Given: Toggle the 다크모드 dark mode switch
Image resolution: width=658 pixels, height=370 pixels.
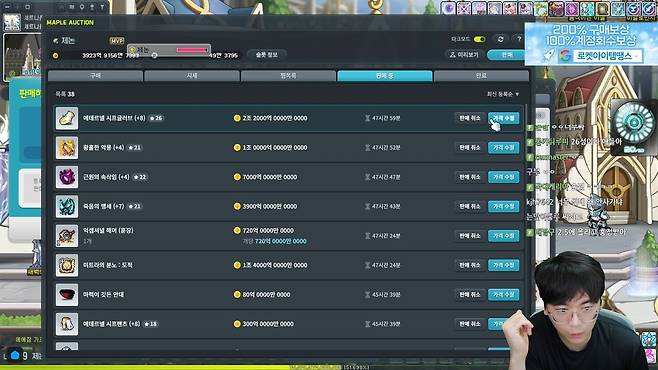Looking at the screenshot, I should pos(479,39).
